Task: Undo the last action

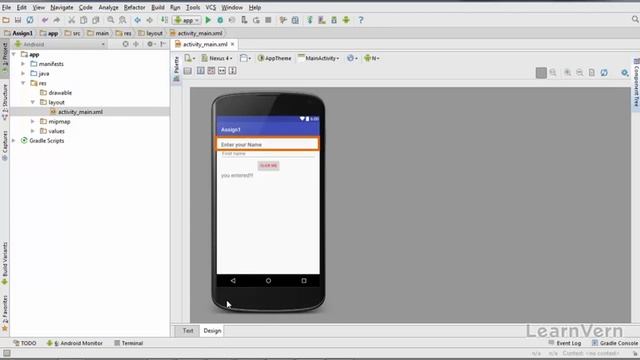Action: [45, 20]
